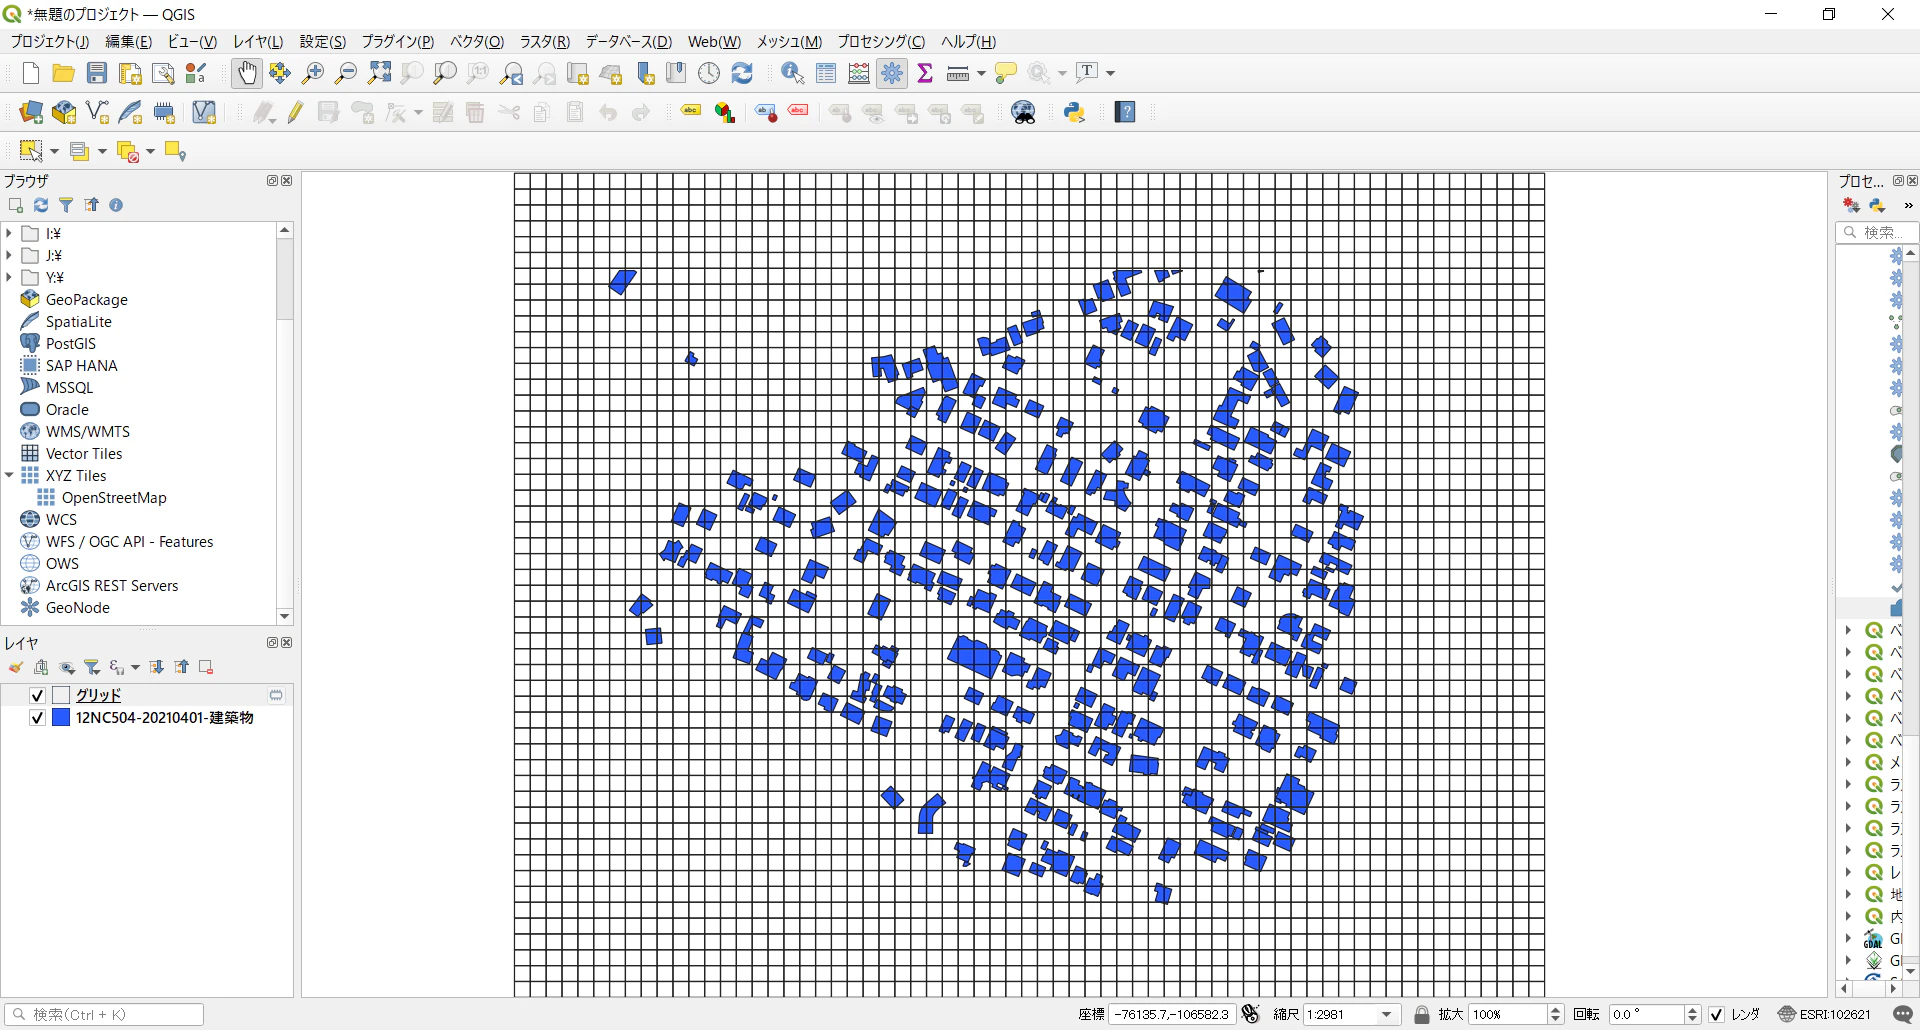
Task: Open the Select Features tool dropdown arrow
Action: click(54, 152)
